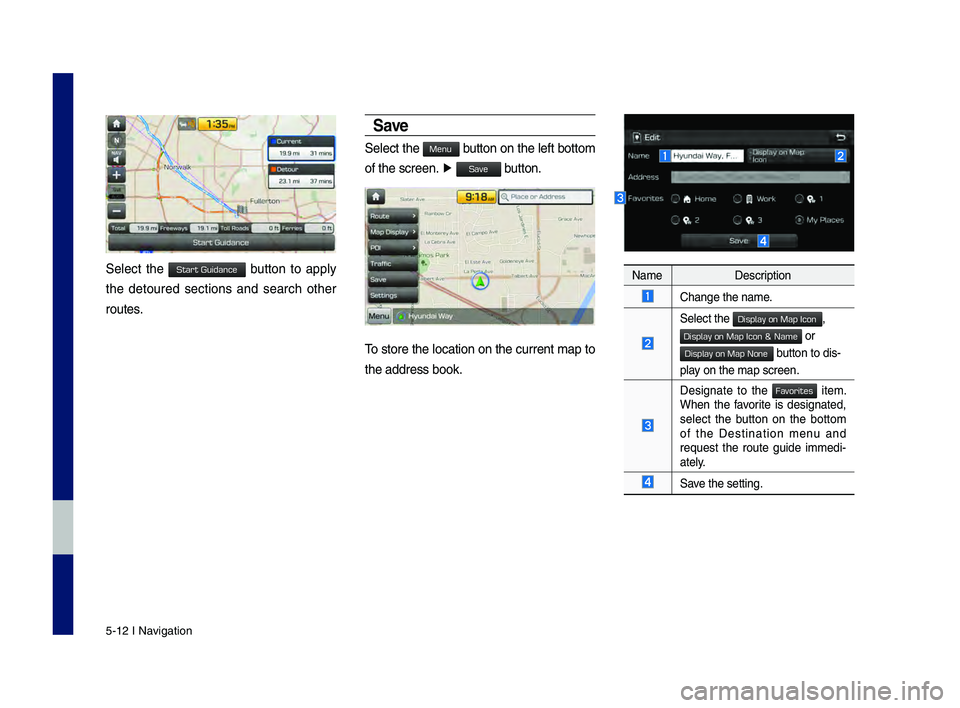
Task: Click the inline Favorites button in table
Action: click(794, 391)
